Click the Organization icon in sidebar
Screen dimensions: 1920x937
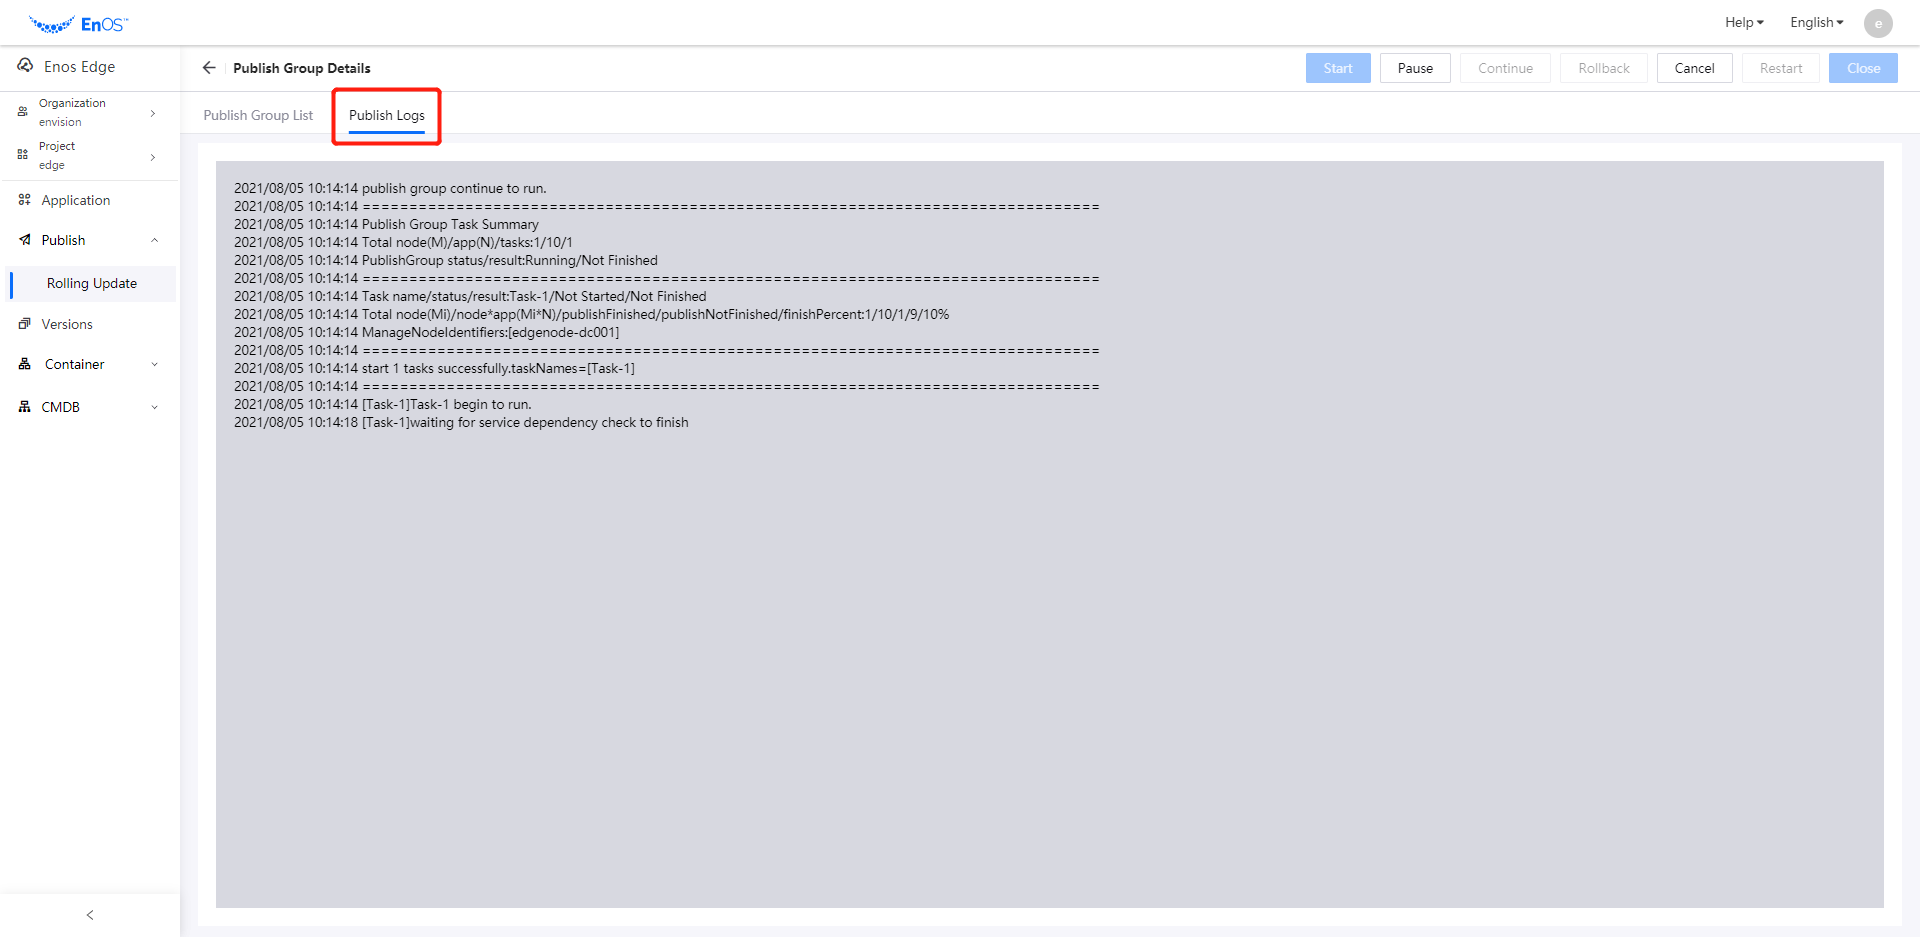22,112
